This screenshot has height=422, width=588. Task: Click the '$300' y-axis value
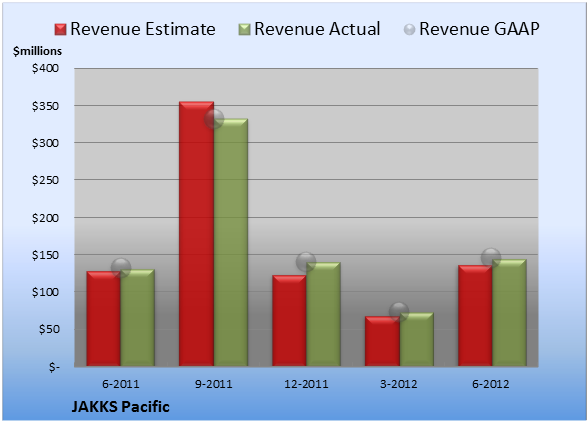45,143
